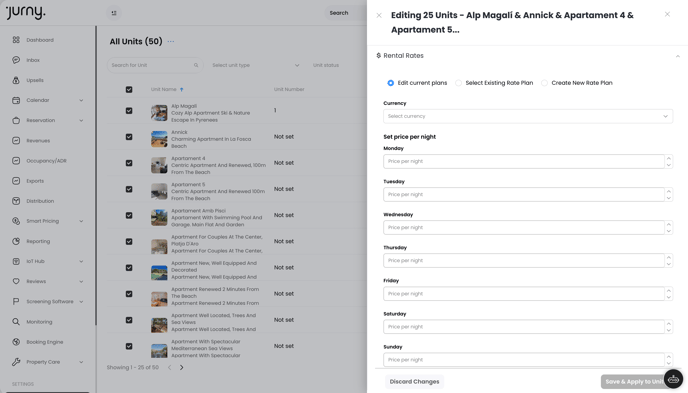Click the Monitoring magnifier icon
This screenshot has width=688, height=393.
coord(16,322)
